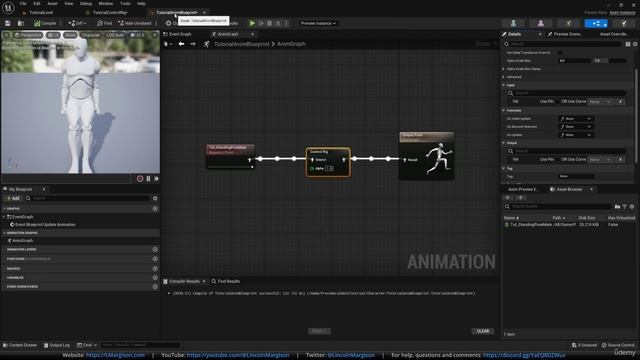The width and height of the screenshot is (640, 360).
Task: Open the viewport Show menu
Action: tap(70, 35)
